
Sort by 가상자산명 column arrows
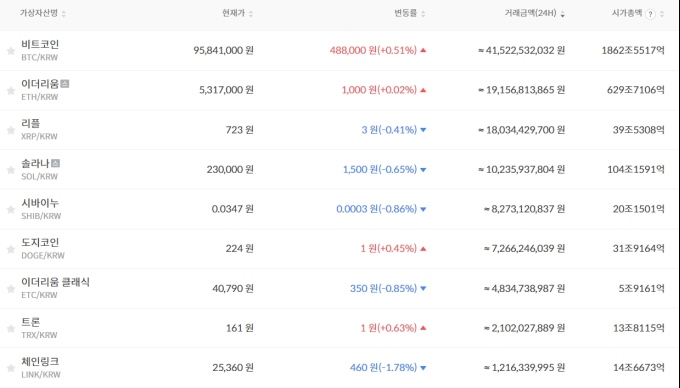click(64, 14)
